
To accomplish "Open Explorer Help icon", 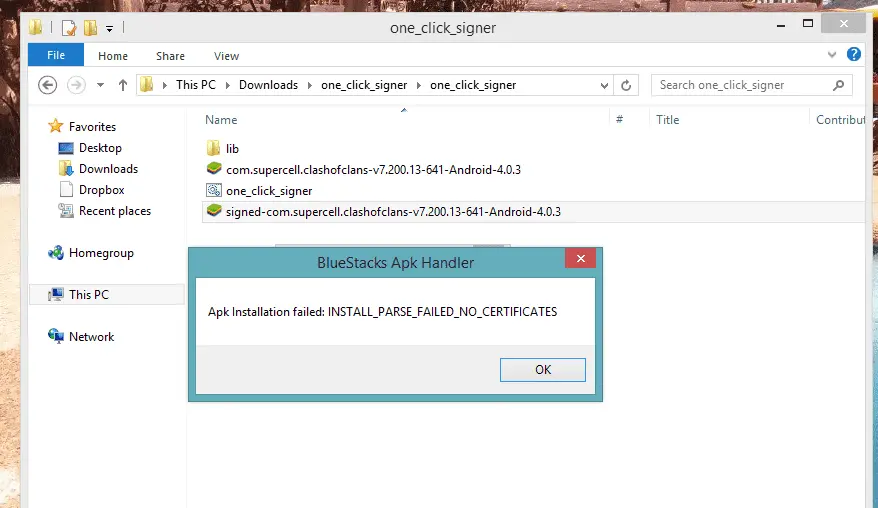I will pos(853,54).
